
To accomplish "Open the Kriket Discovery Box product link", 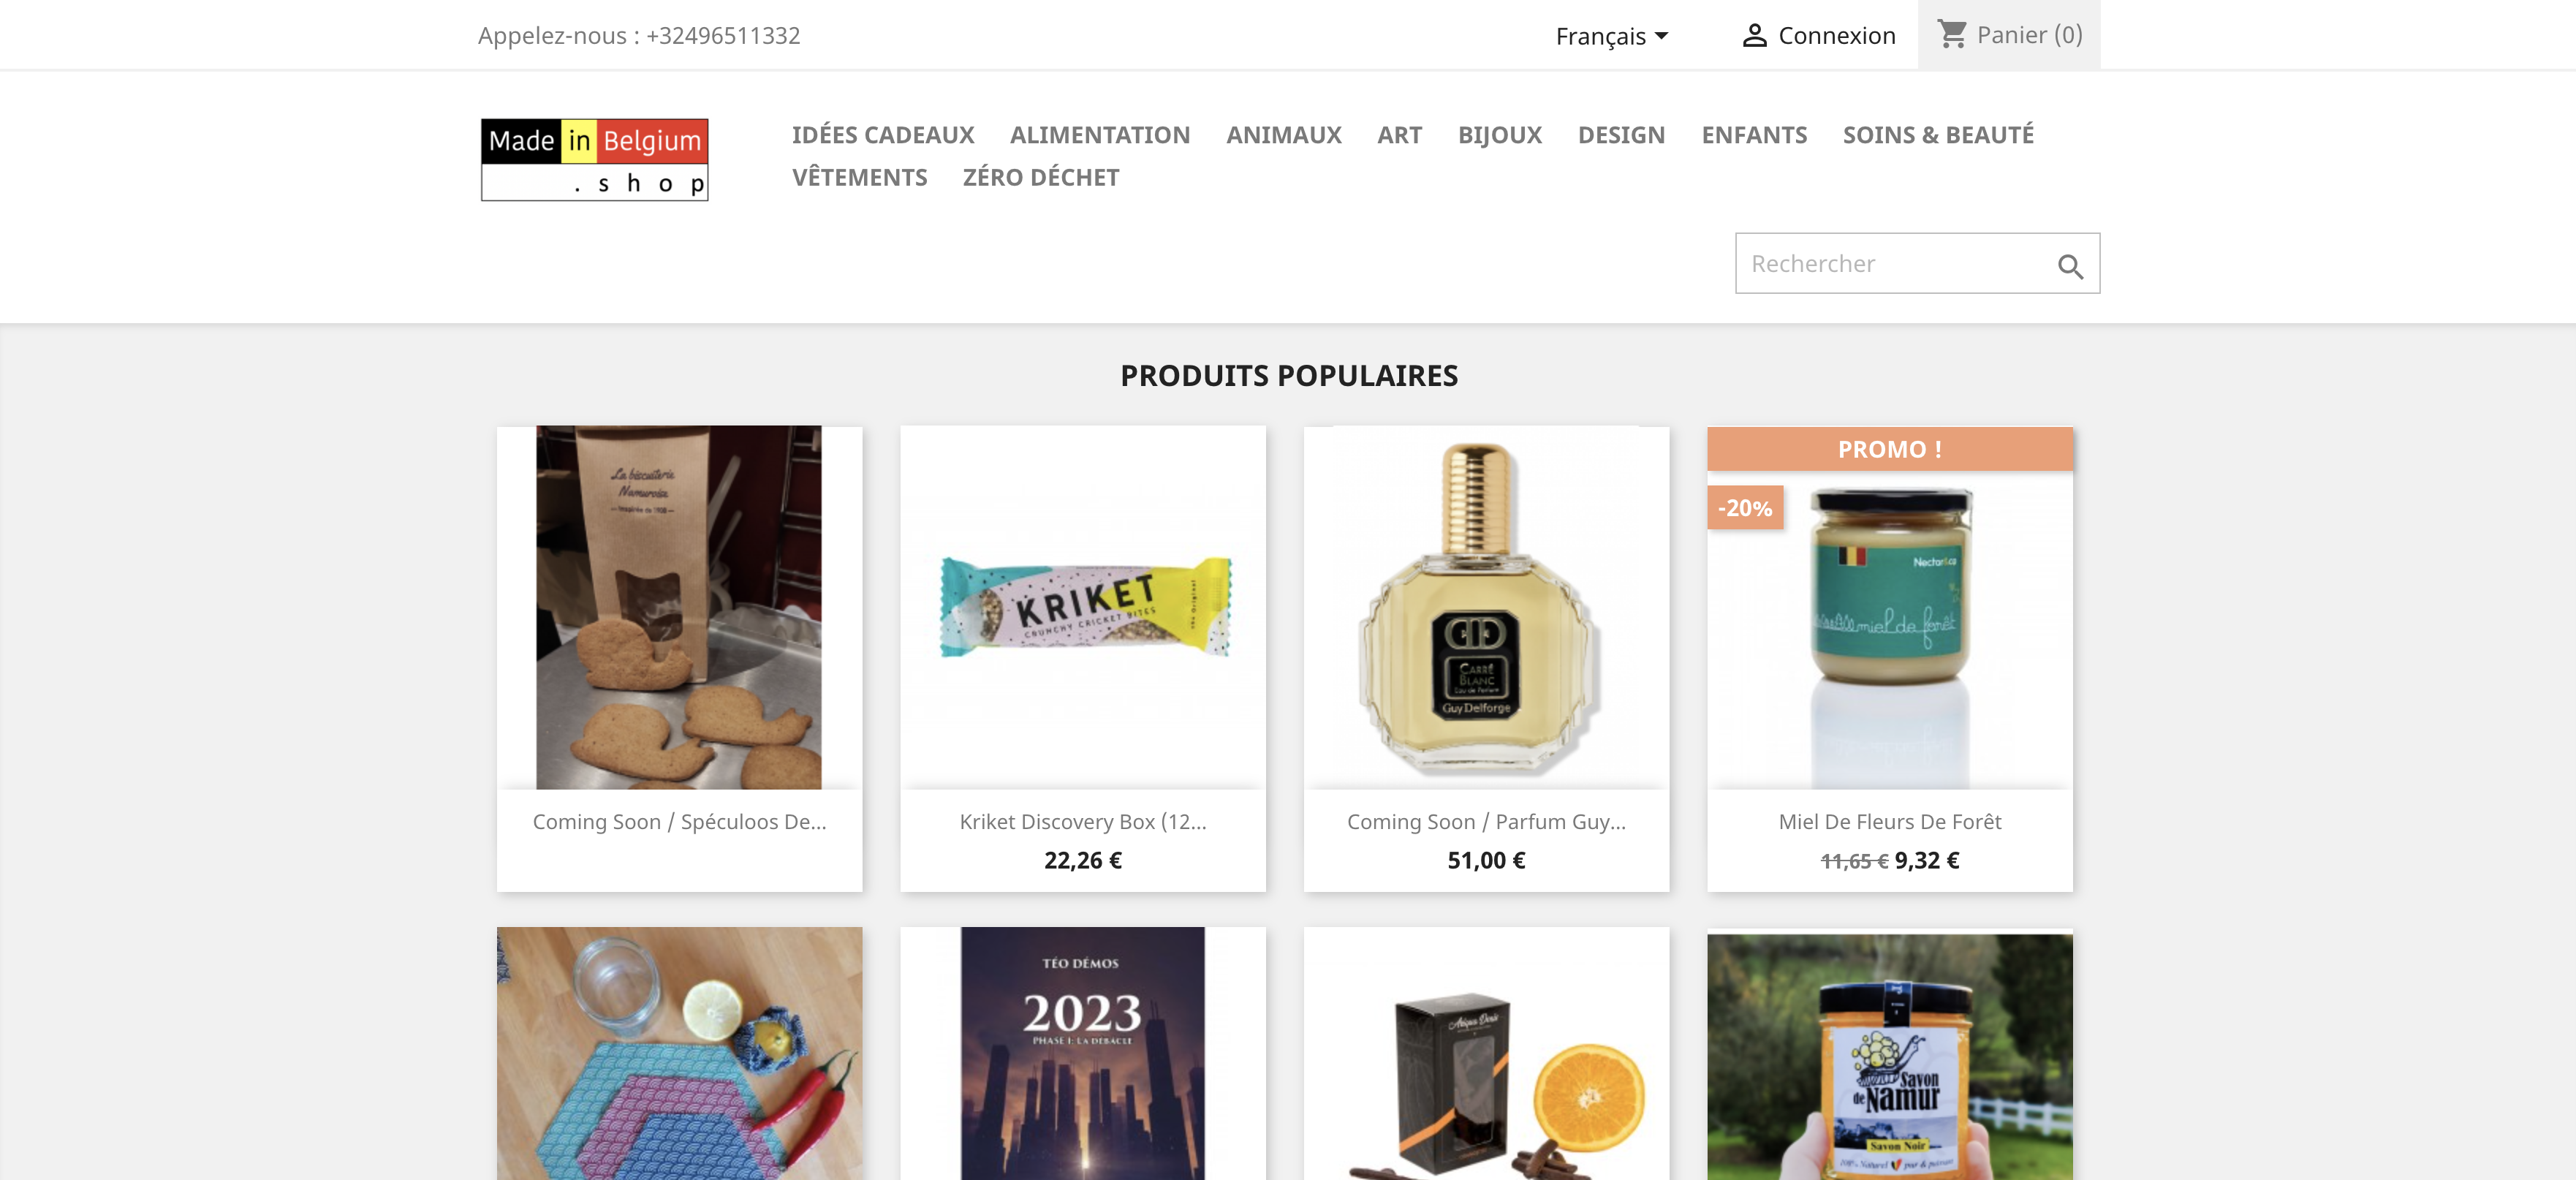I will 1082,821.
